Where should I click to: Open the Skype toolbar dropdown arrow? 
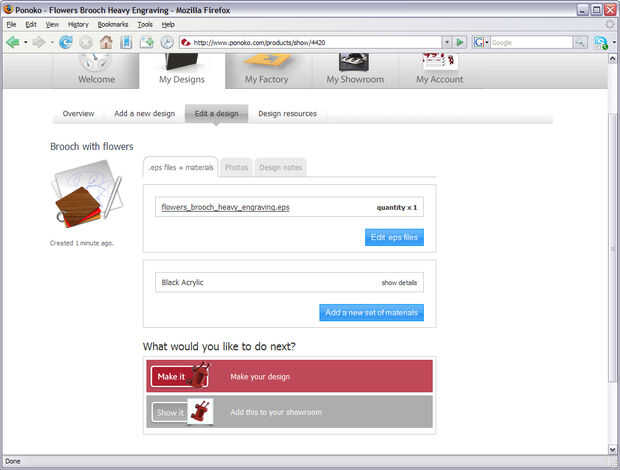point(614,42)
